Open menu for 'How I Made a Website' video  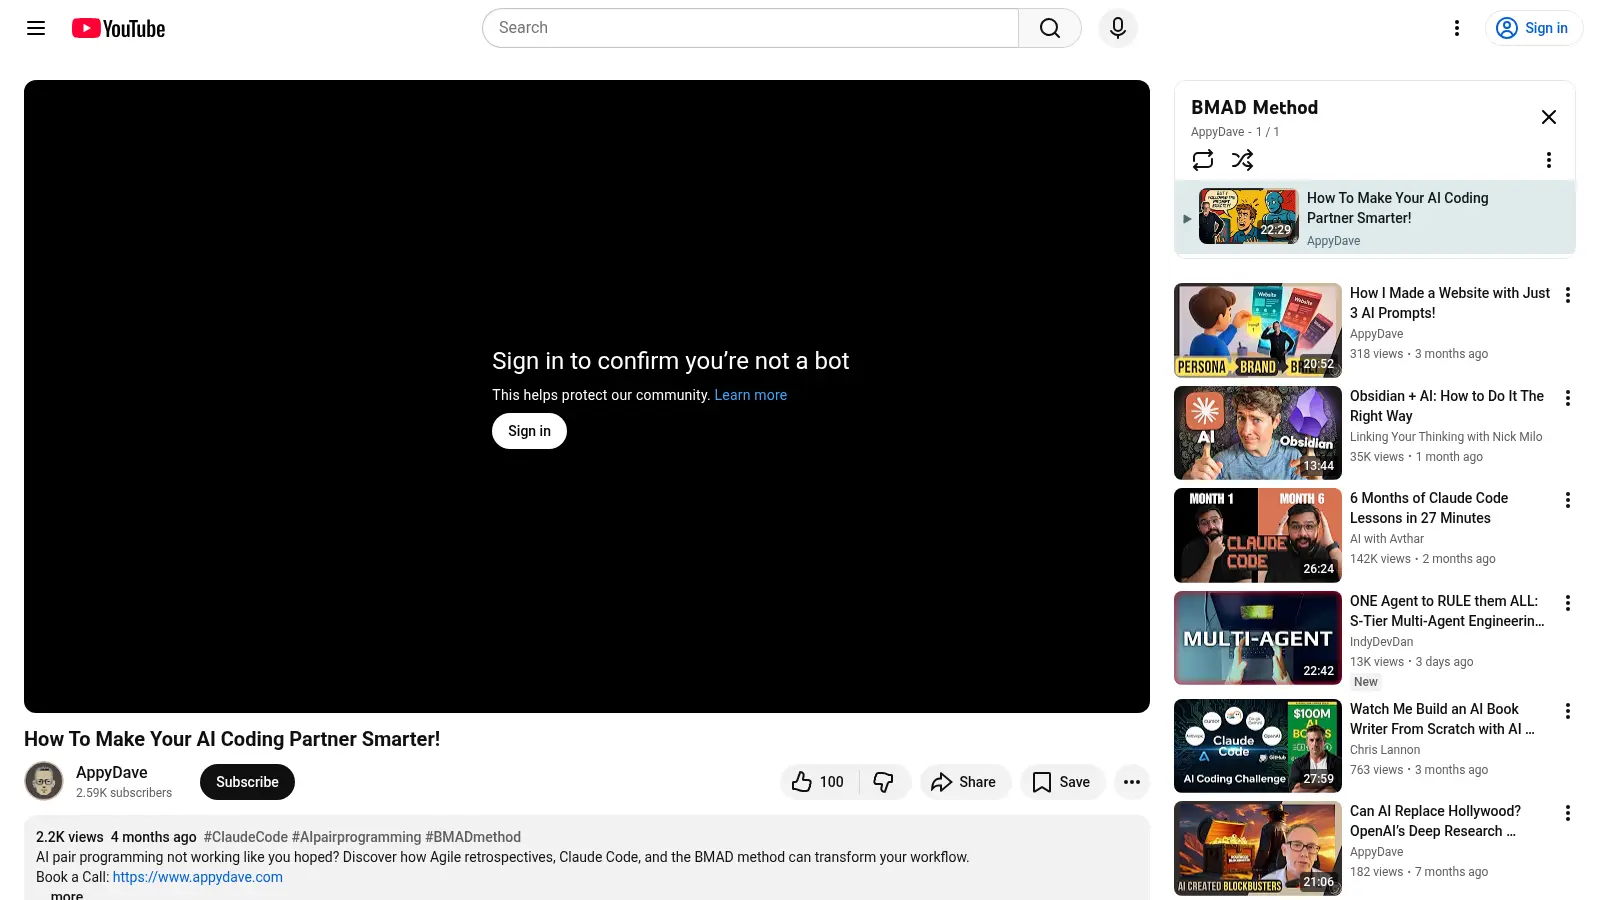click(x=1568, y=295)
